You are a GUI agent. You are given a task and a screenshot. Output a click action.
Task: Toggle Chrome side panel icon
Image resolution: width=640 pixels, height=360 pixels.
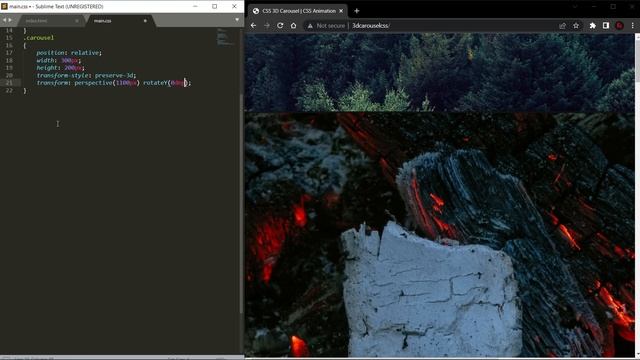[606, 26]
